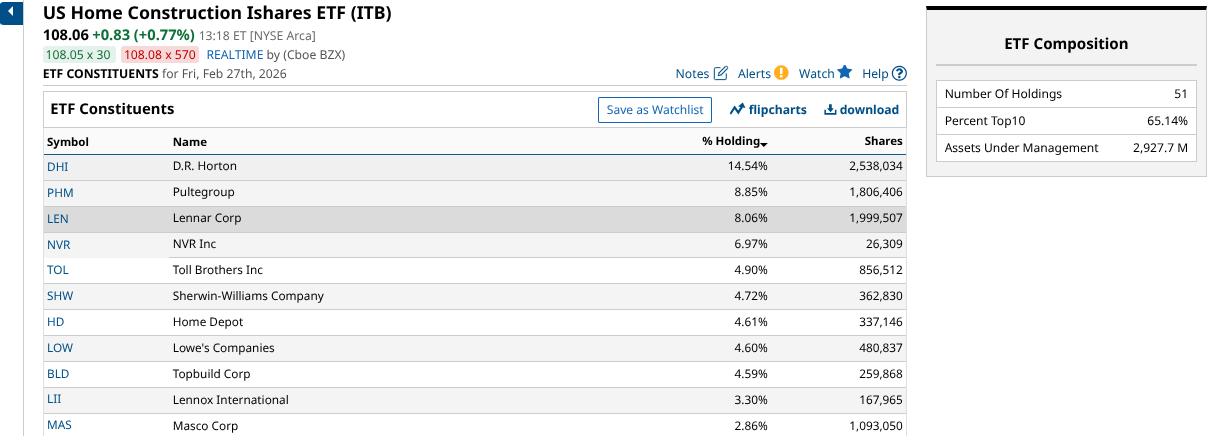
Task: Open the SHW symbol link
Action: [x=60, y=296]
